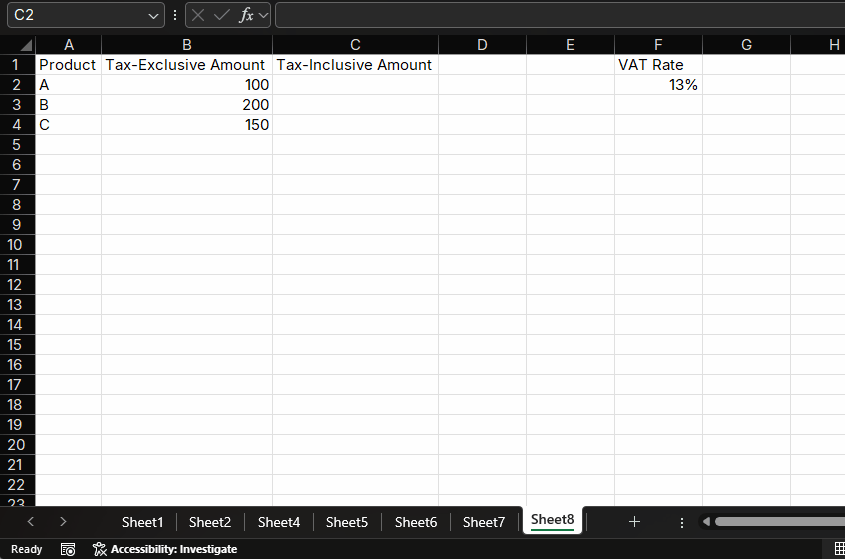The width and height of the screenshot is (845, 559).
Task: Switch to the Sheet4 tab
Action: point(279,522)
